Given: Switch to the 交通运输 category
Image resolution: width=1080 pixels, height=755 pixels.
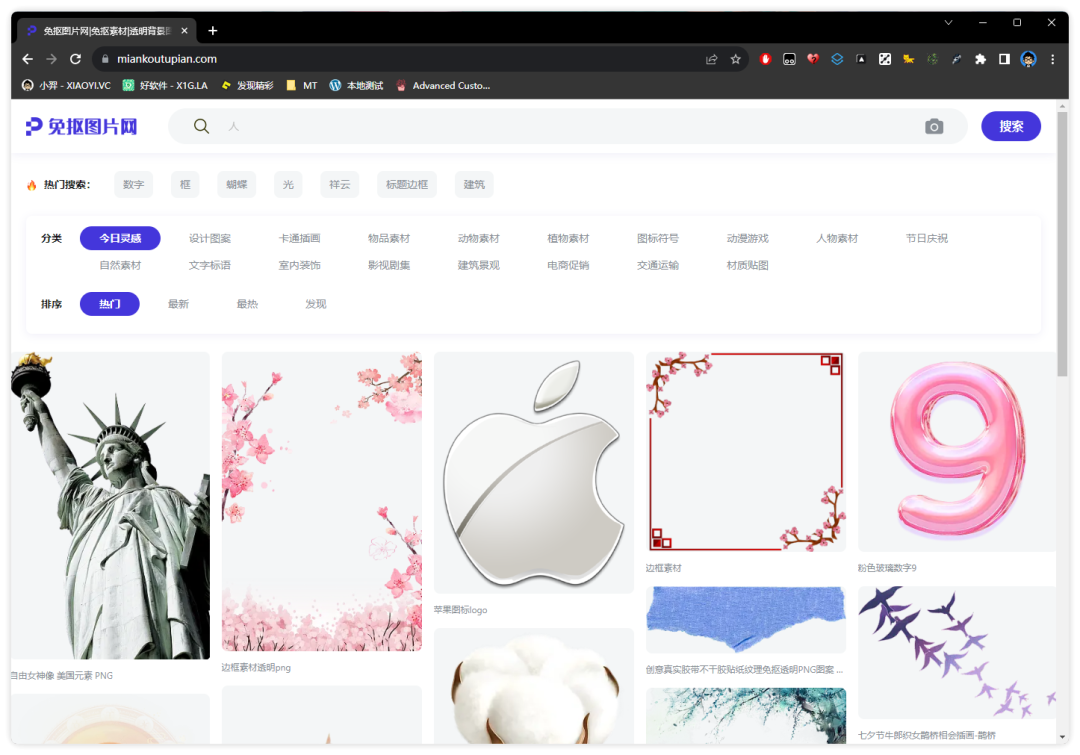Looking at the screenshot, I should click(x=658, y=265).
